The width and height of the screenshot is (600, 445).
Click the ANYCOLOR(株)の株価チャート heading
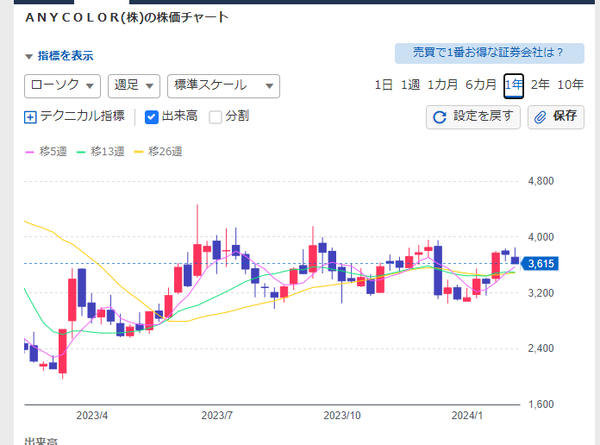click(127, 17)
